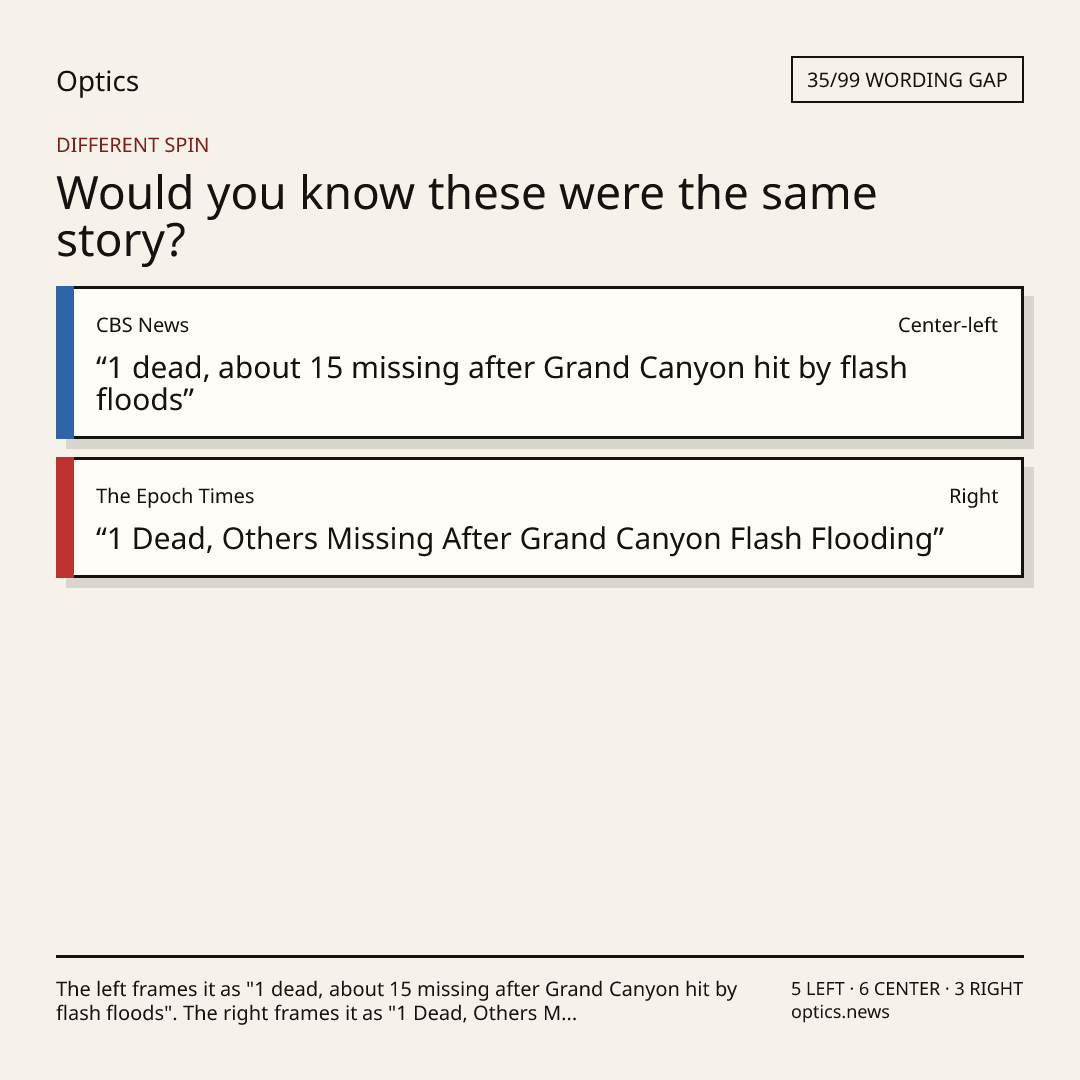Open the CBS '1 dead, about 15 missing' headline

501,384
